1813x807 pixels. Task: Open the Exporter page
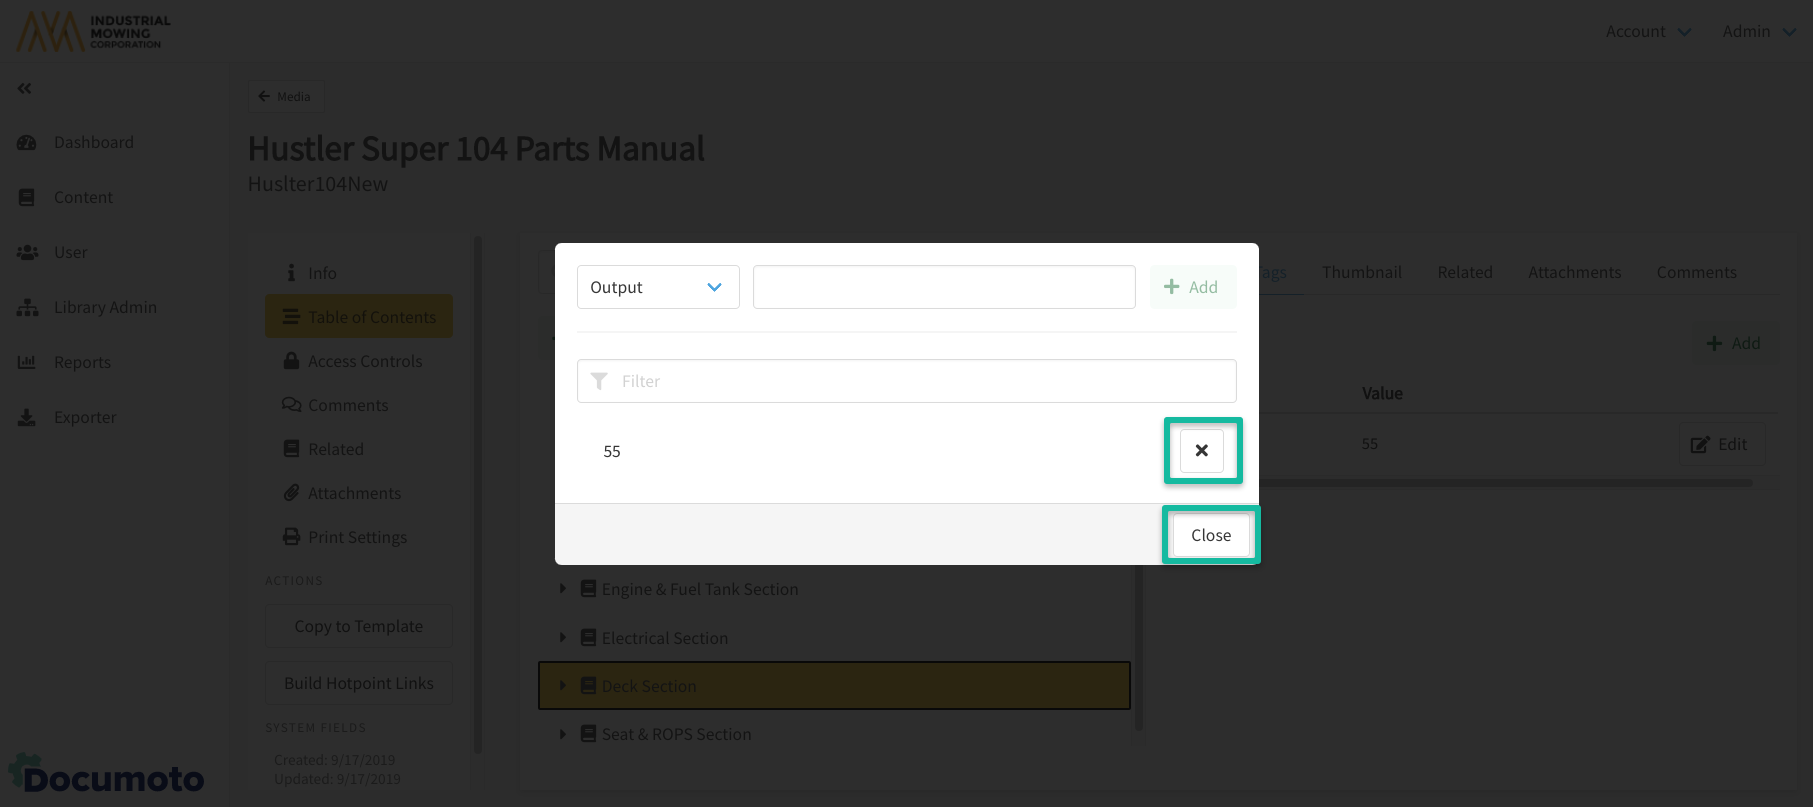[85, 417]
